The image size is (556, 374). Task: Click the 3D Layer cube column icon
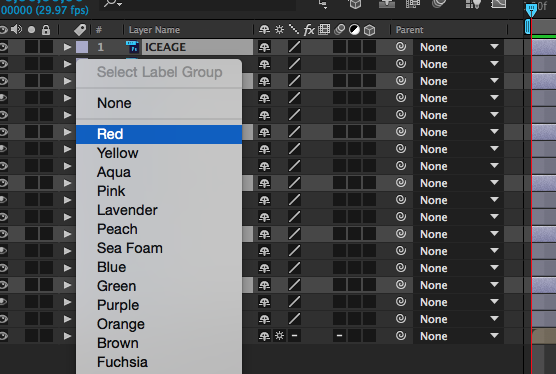pos(369,30)
